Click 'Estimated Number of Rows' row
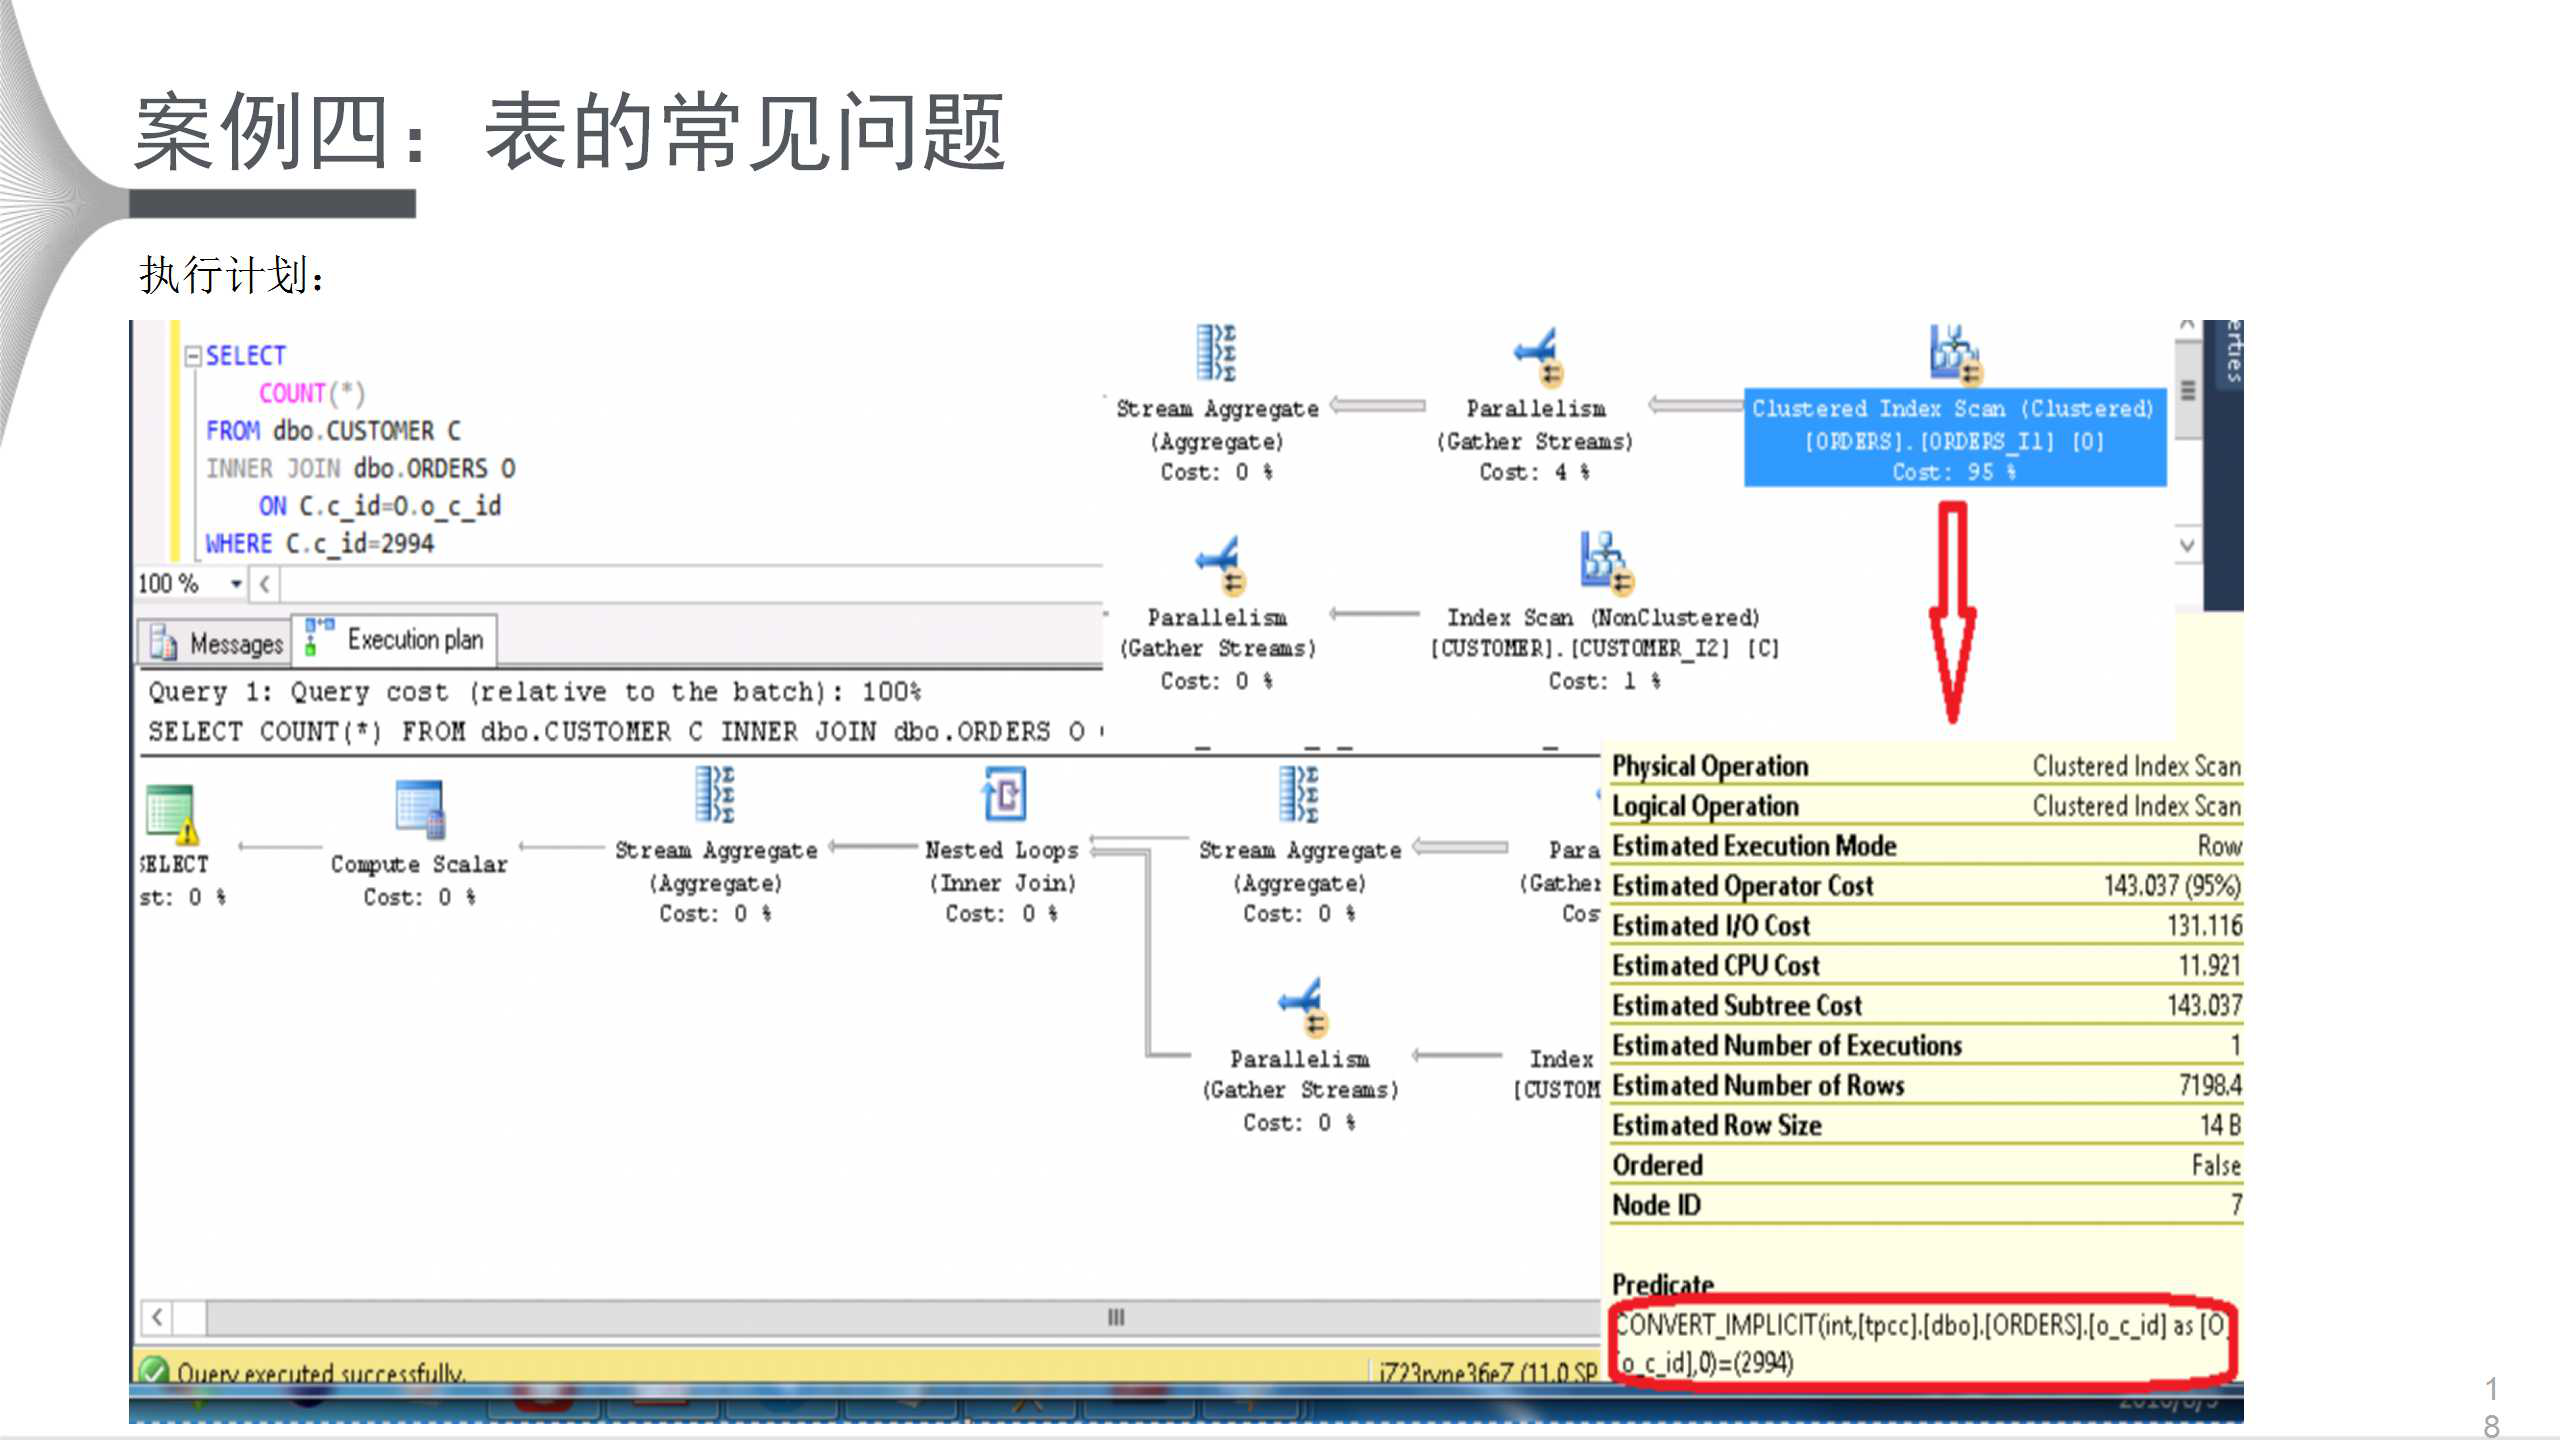 click(1926, 1086)
